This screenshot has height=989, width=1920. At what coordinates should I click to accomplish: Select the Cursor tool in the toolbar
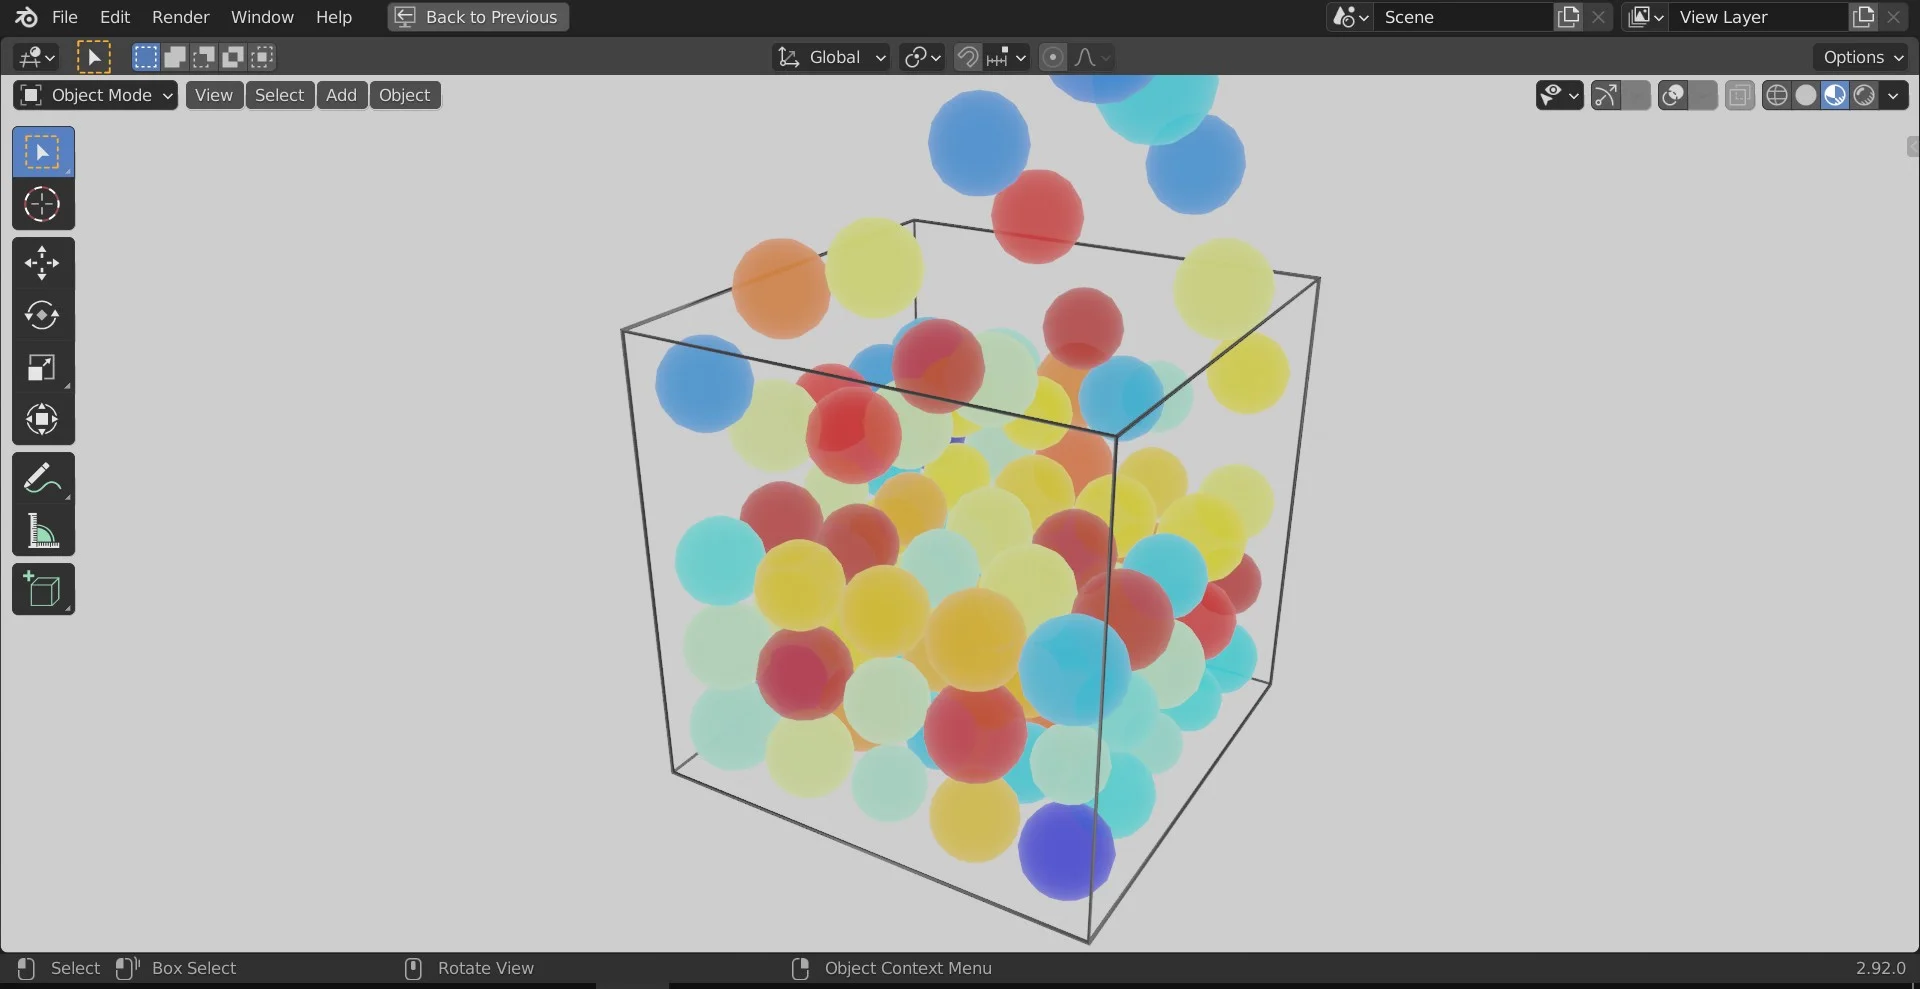point(42,205)
